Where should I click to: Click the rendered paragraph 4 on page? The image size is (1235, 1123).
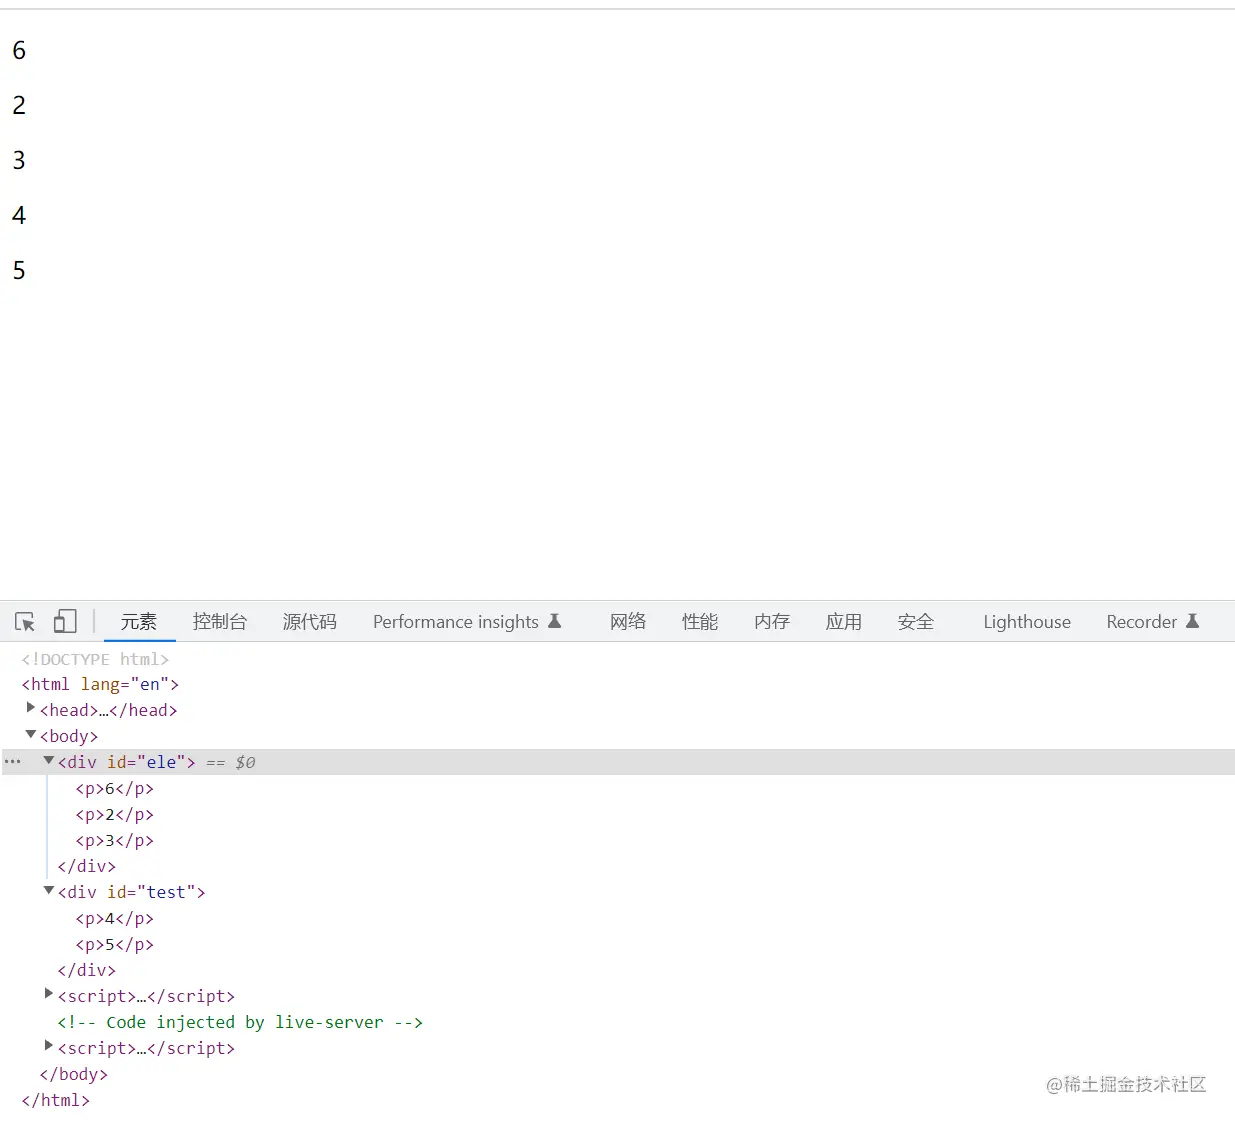pyautogui.click(x=19, y=215)
